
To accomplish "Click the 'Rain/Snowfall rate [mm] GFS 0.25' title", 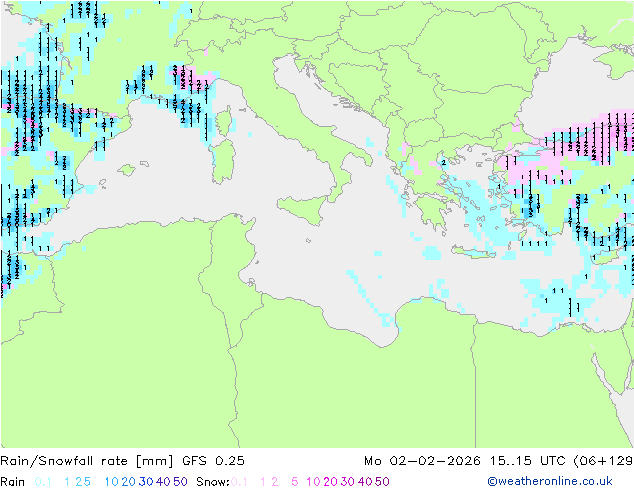I will [x=122, y=461].
